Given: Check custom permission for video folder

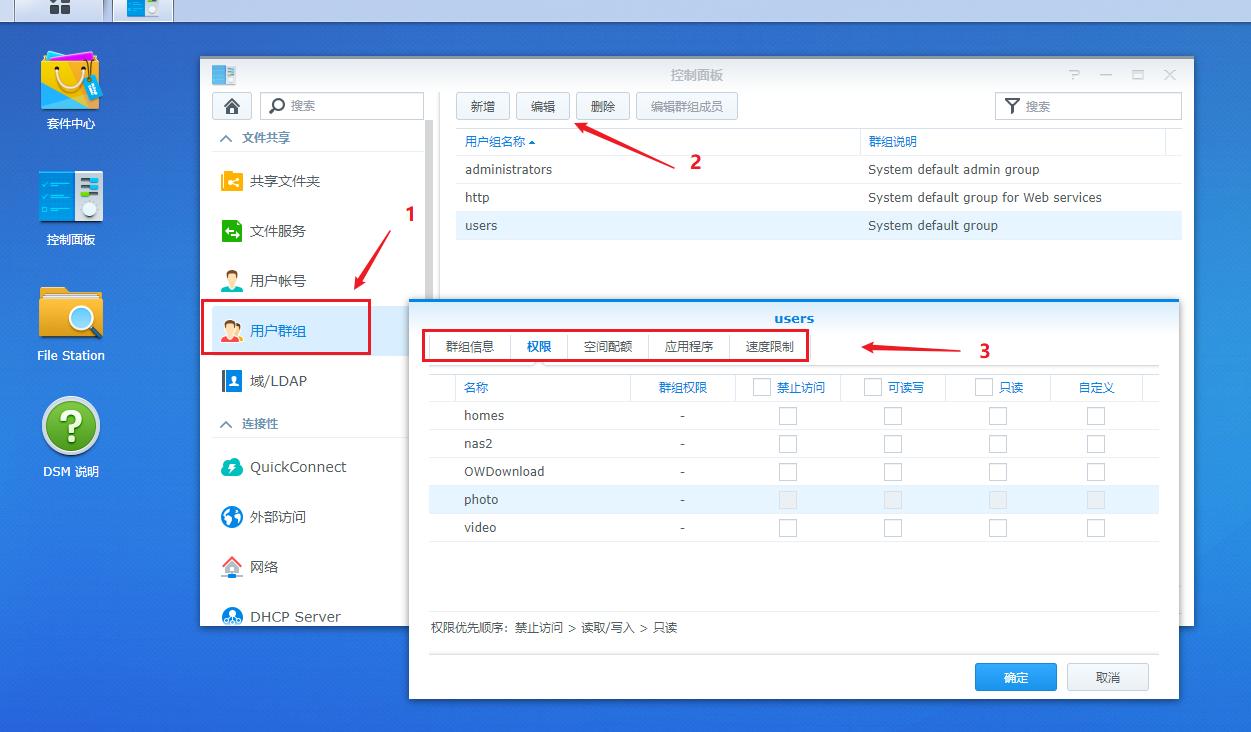Looking at the screenshot, I should 1096,528.
